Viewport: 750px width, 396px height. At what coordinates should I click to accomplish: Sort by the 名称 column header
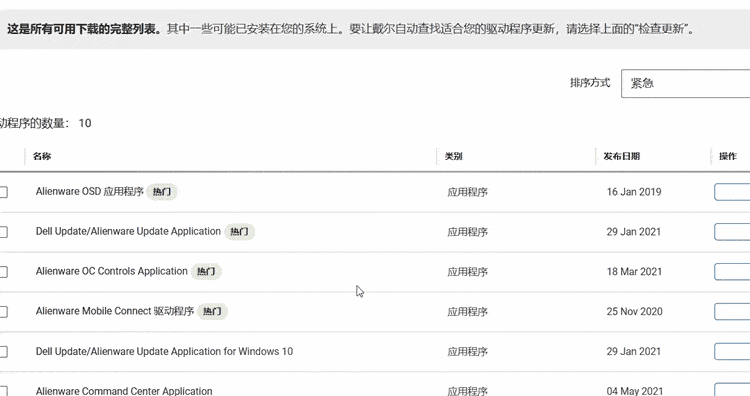click(42, 156)
